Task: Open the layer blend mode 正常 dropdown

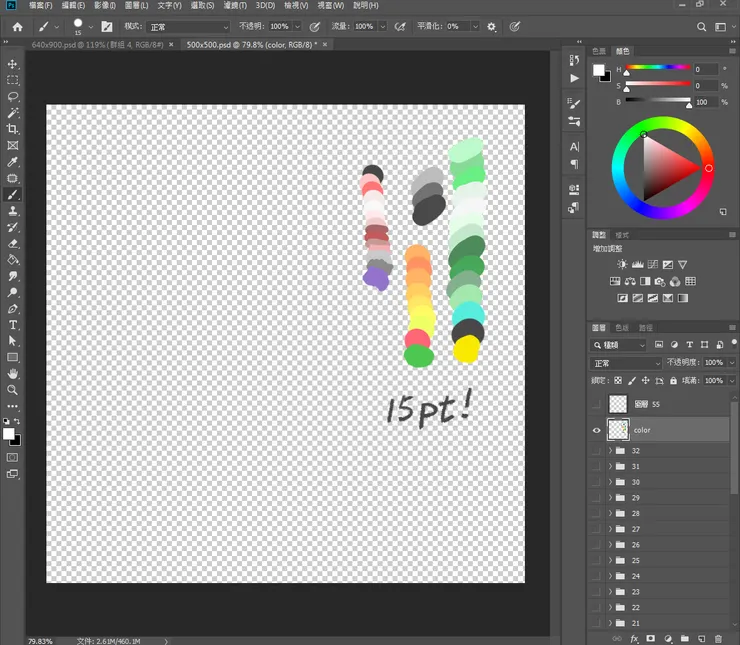Action: [x=624, y=363]
